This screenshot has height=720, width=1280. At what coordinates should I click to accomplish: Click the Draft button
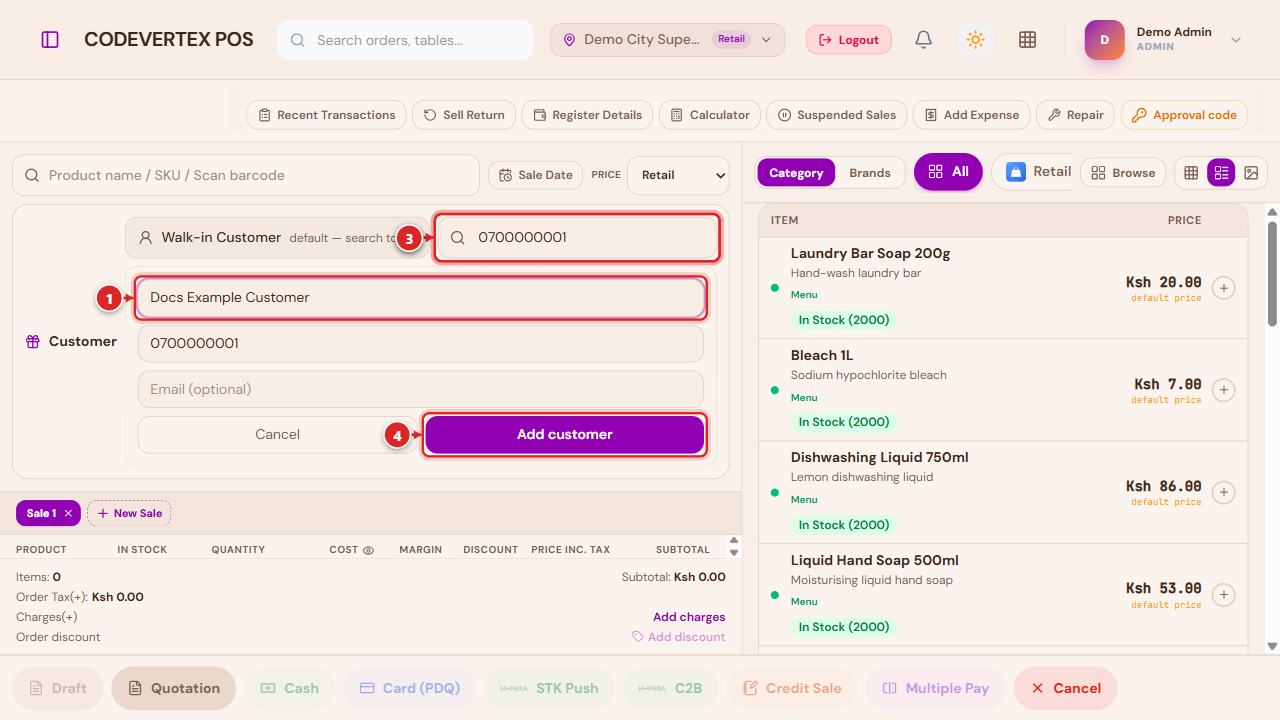(x=58, y=688)
